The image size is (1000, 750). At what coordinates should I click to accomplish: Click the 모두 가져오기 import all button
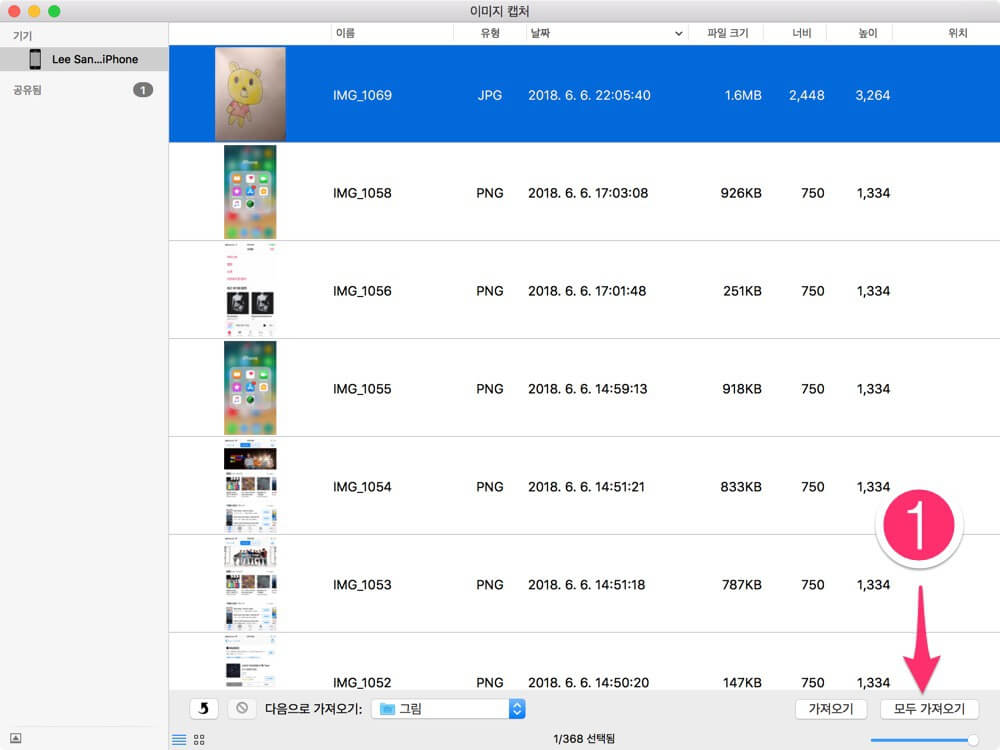(x=929, y=709)
